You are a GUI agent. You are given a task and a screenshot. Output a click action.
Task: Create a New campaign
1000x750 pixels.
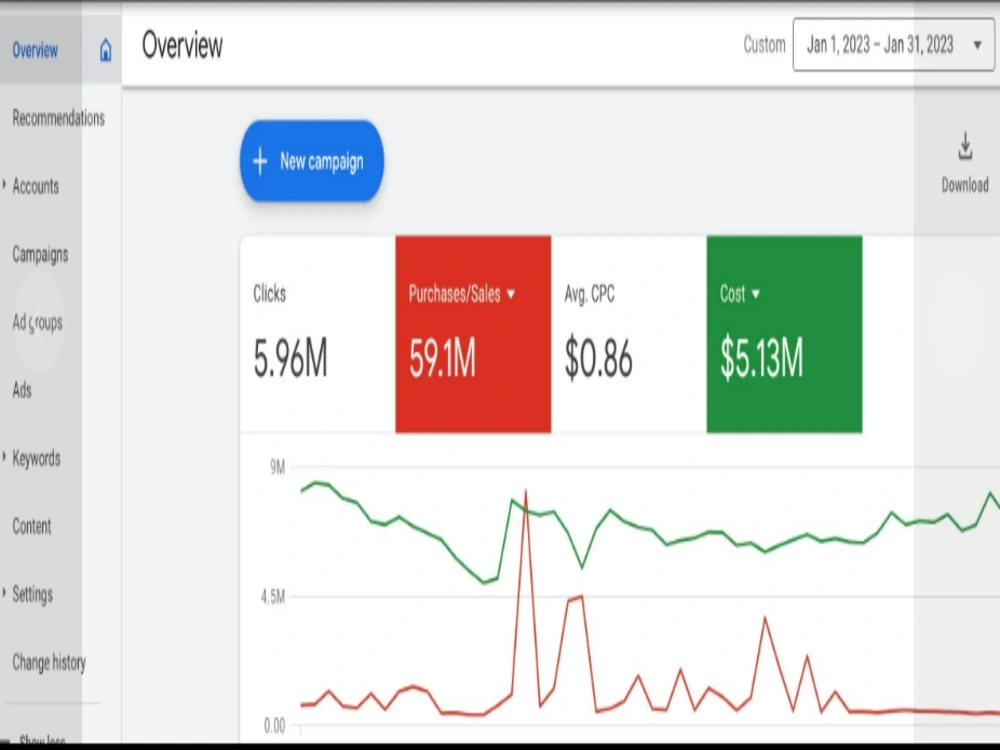point(312,161)
